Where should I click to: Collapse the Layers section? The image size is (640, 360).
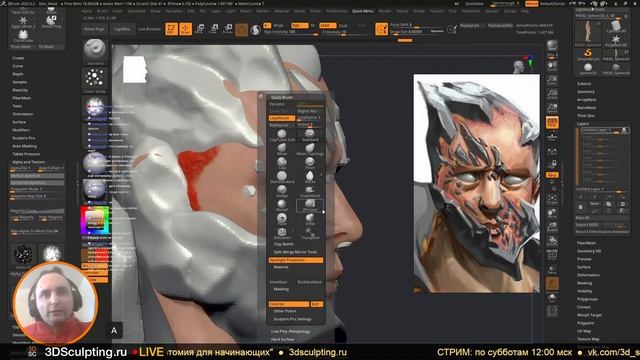tap(582, 124)
